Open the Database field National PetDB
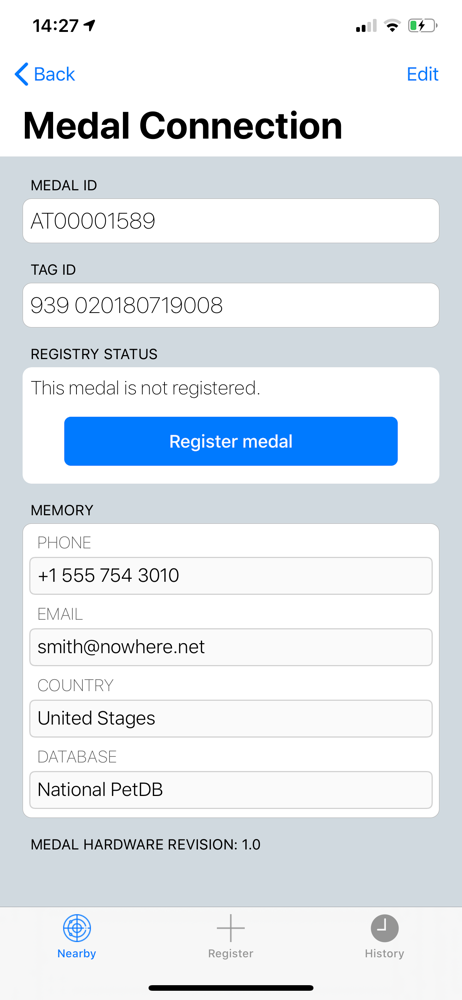The height and width of the screenshot is (1000, 462). pos(231,790)
